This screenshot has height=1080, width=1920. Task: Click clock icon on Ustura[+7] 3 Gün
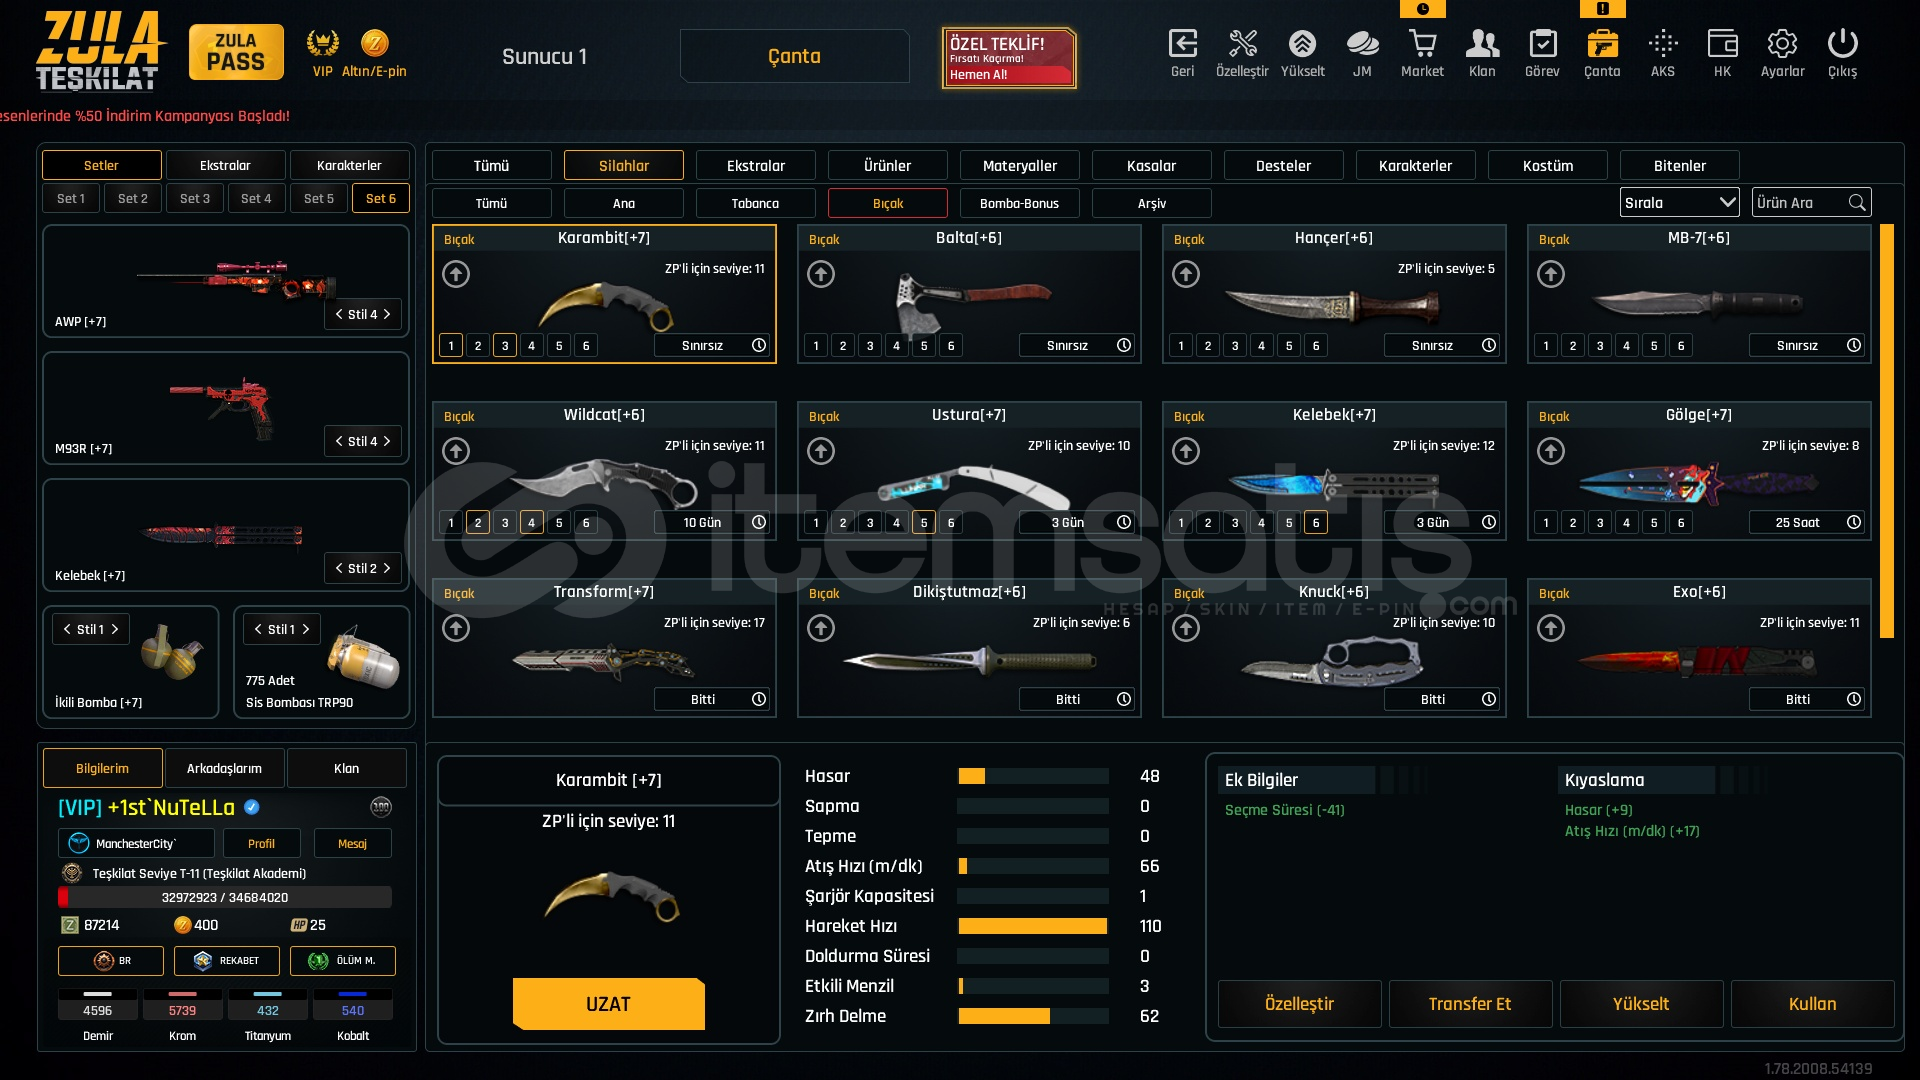click(1124, 522)
